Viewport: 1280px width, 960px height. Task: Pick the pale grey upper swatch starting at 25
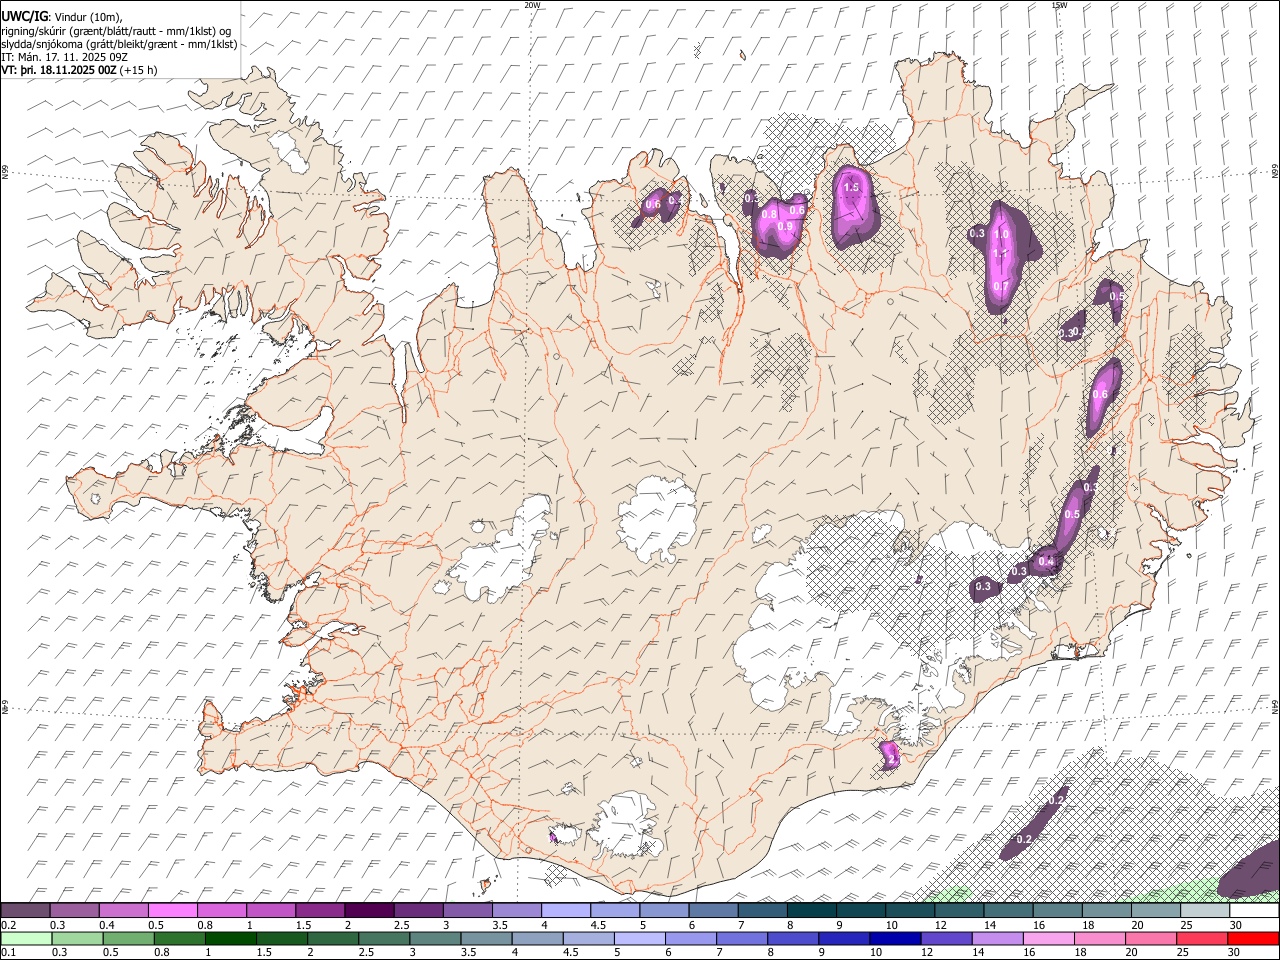coord(1204,910)
